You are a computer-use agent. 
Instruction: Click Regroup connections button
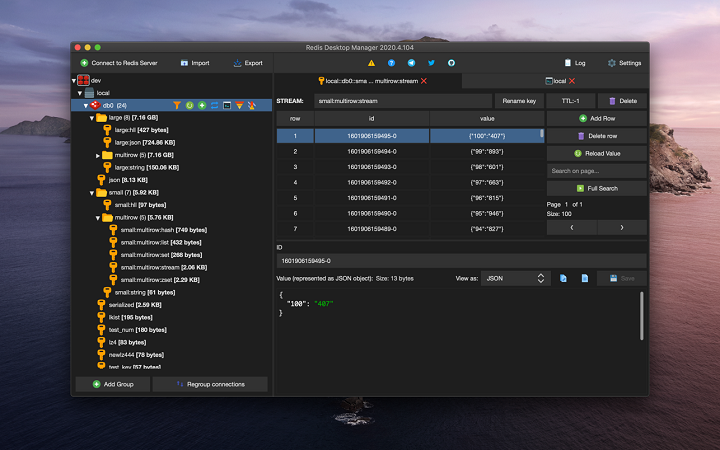[x=210, y=384]
